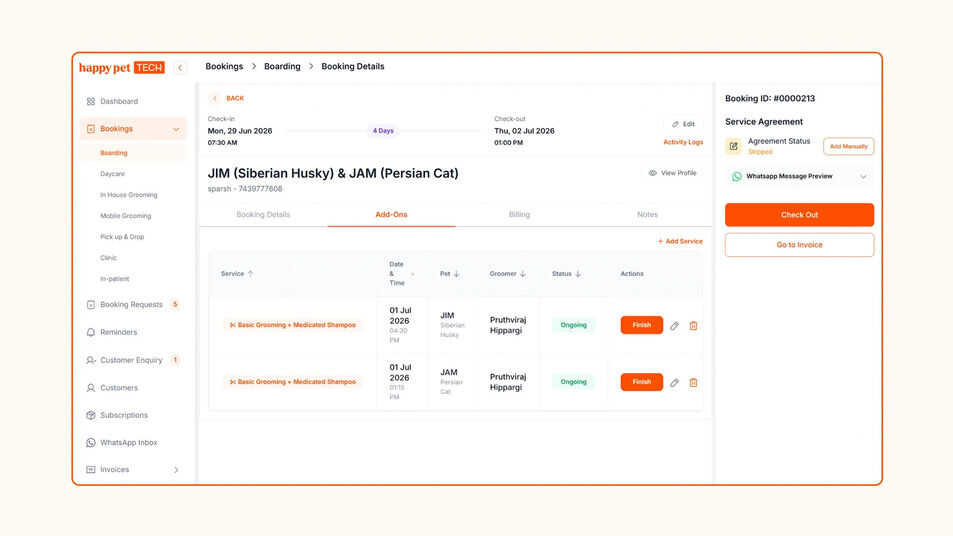Click the Check Out button
The width and height of the screenshot is (953, 536).
coord(799,215)
